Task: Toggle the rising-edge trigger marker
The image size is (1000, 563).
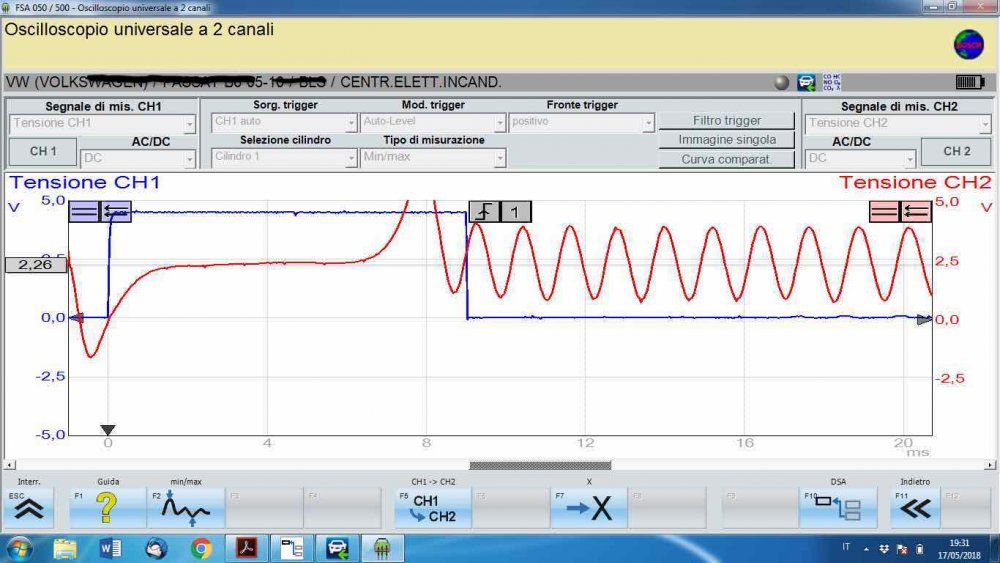Action: [x=485, y=211]
